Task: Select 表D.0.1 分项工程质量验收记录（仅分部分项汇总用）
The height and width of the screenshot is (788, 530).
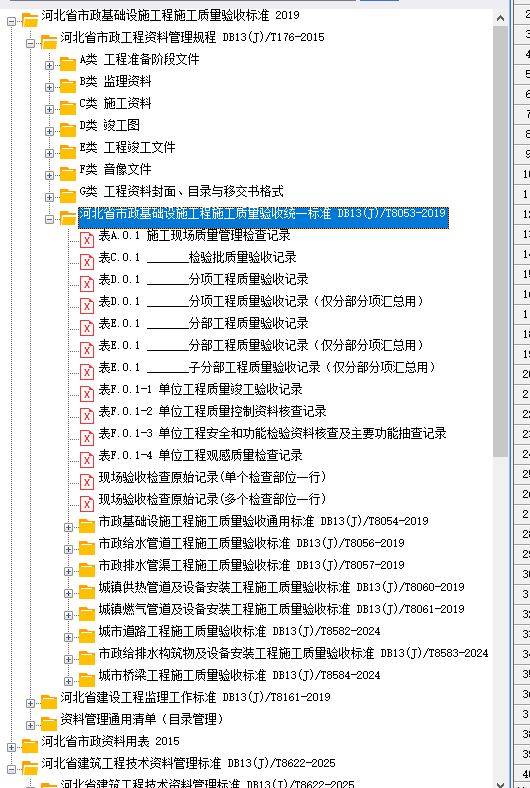Action: click(261, 302)
